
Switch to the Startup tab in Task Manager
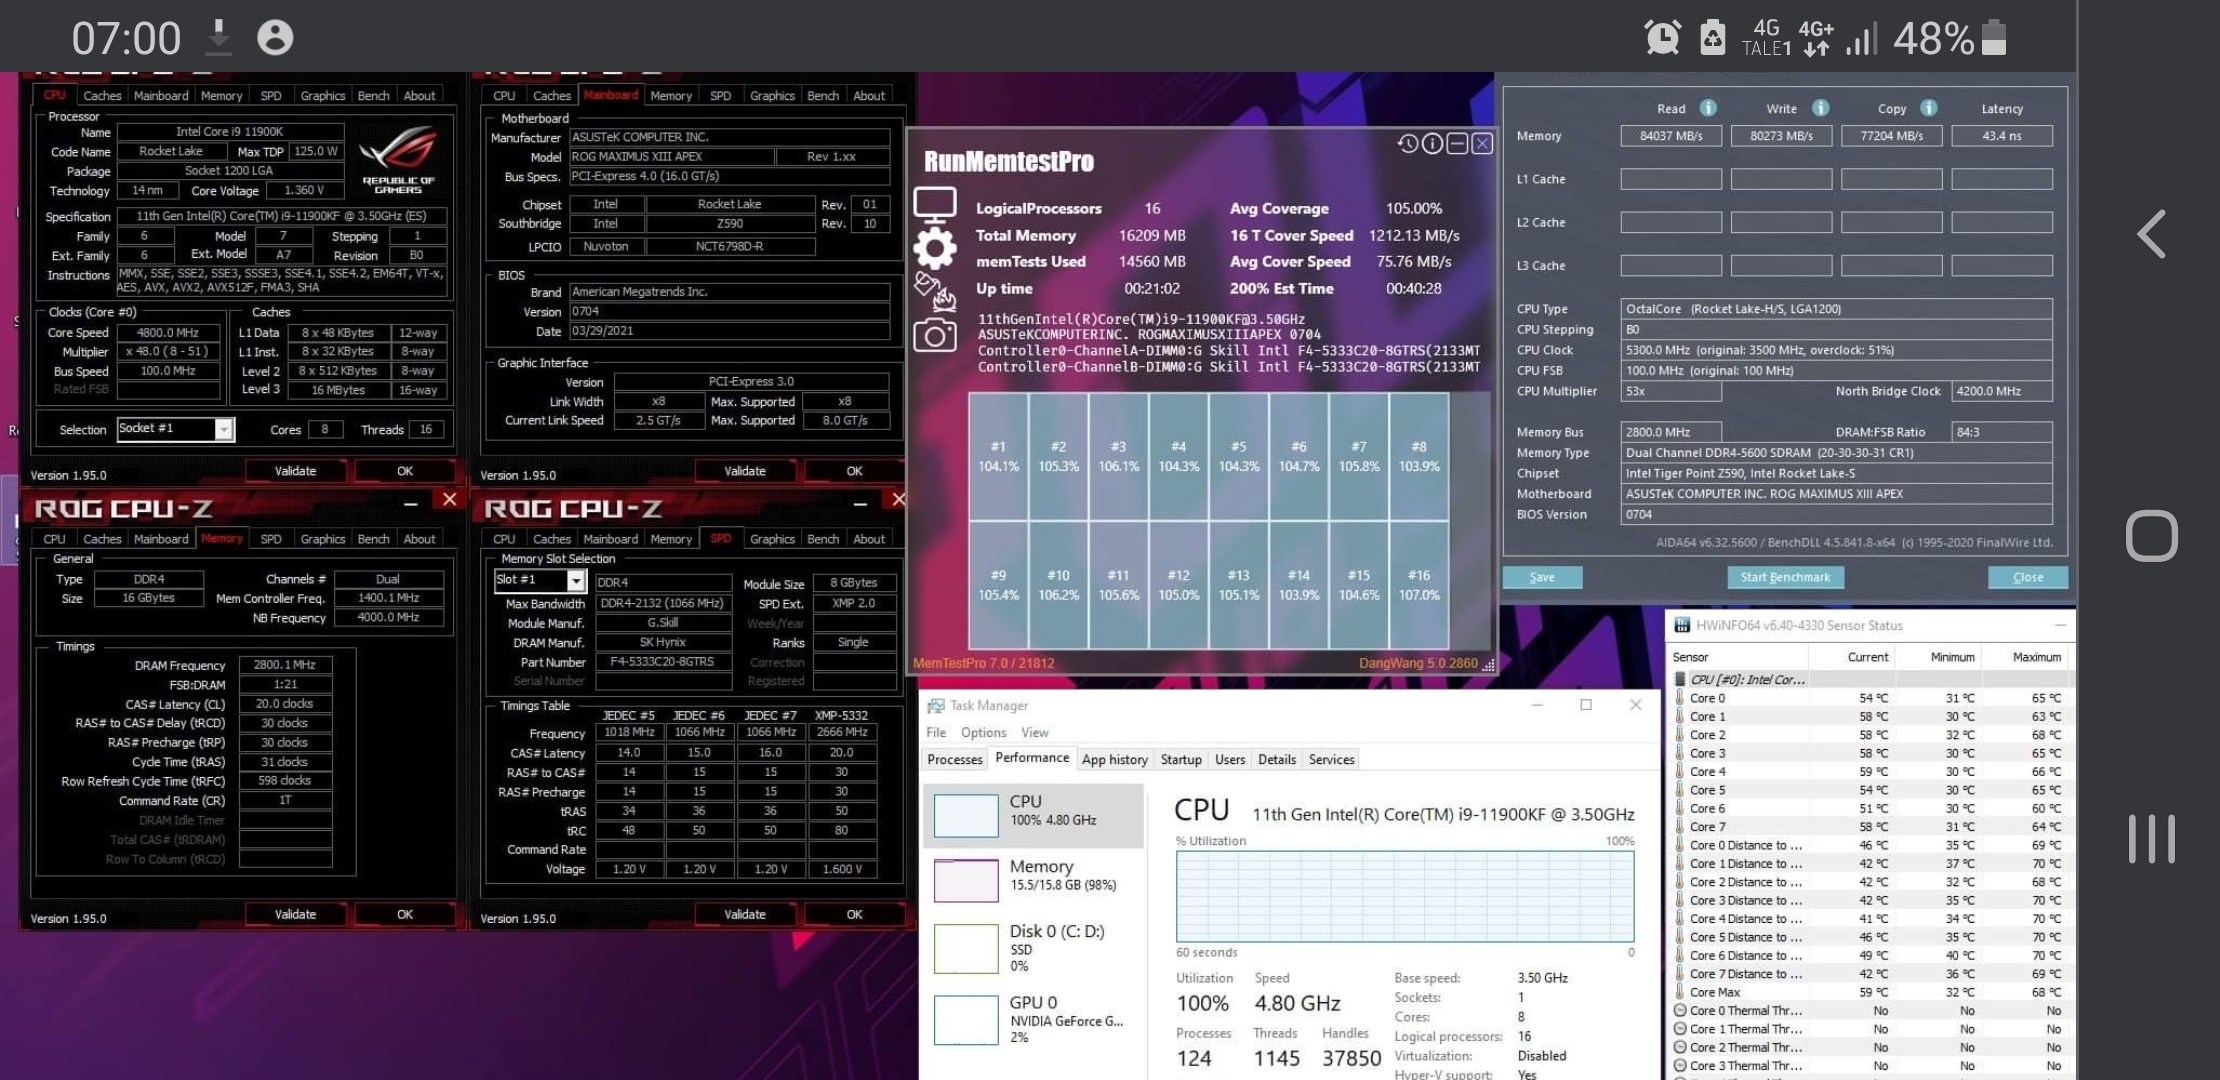click(x=1180, y=759)
